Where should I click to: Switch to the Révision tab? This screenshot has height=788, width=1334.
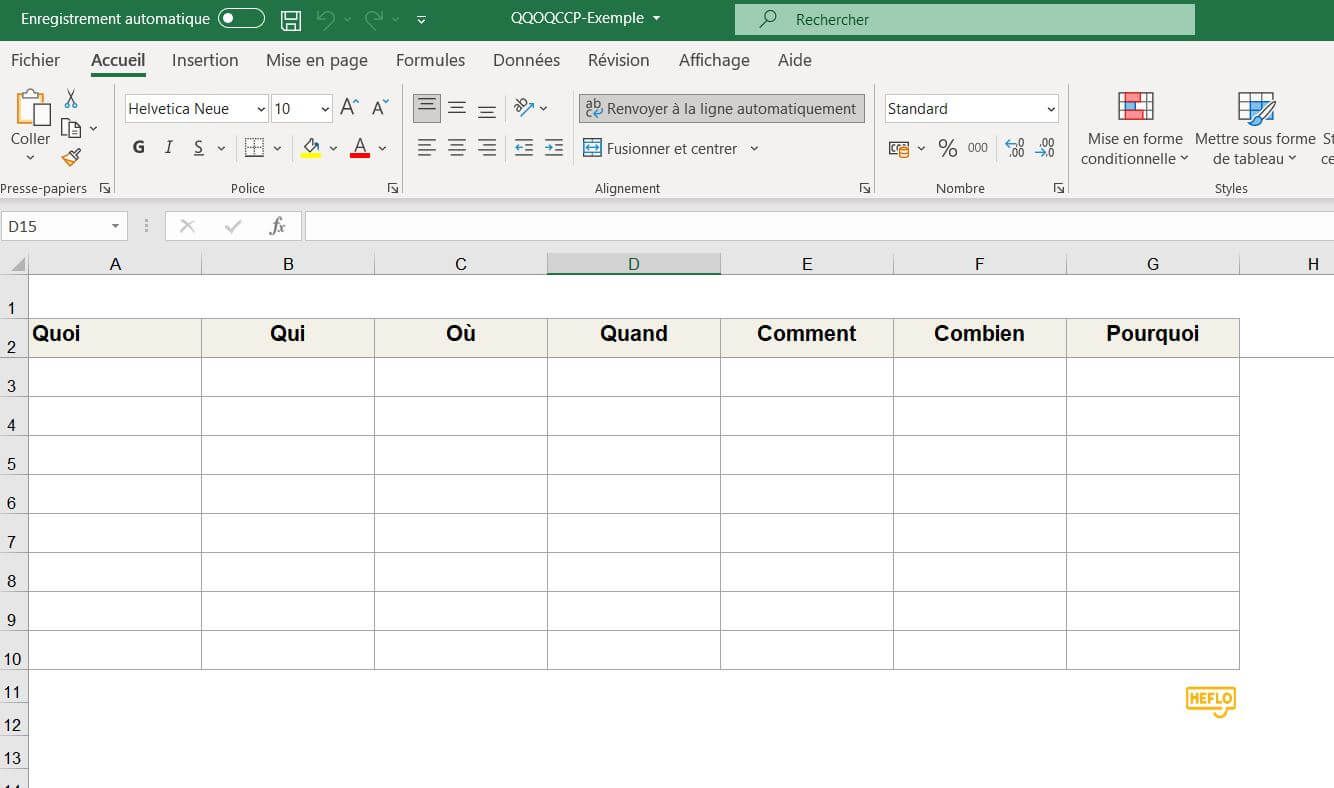(x=619, y=60)
